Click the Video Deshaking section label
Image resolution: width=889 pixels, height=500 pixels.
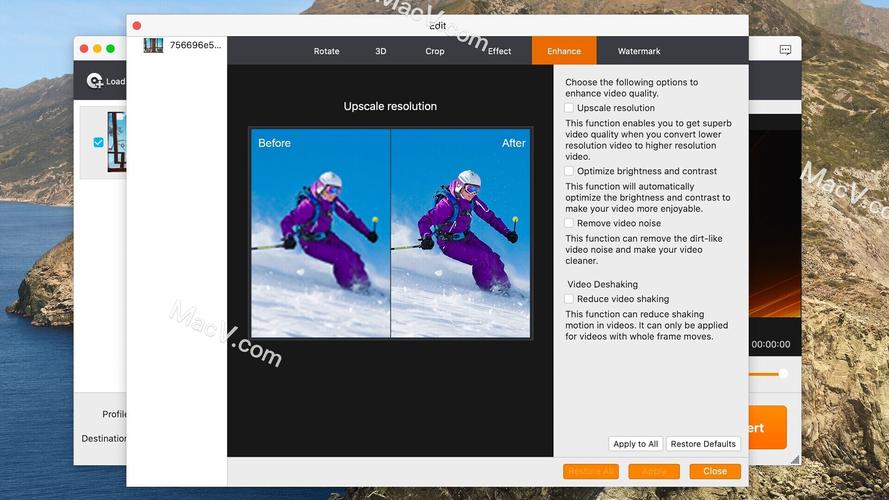pyautogui.click(x=602, y=284)
